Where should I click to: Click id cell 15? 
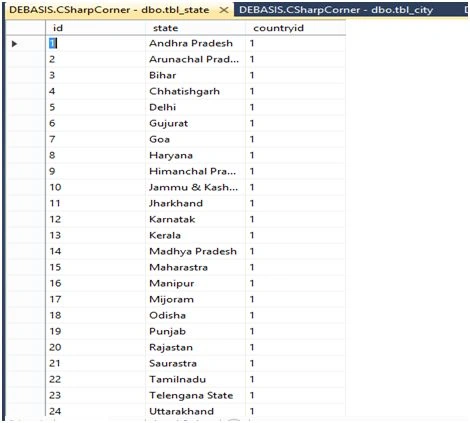pyautogui.click(x=95, y=267)
